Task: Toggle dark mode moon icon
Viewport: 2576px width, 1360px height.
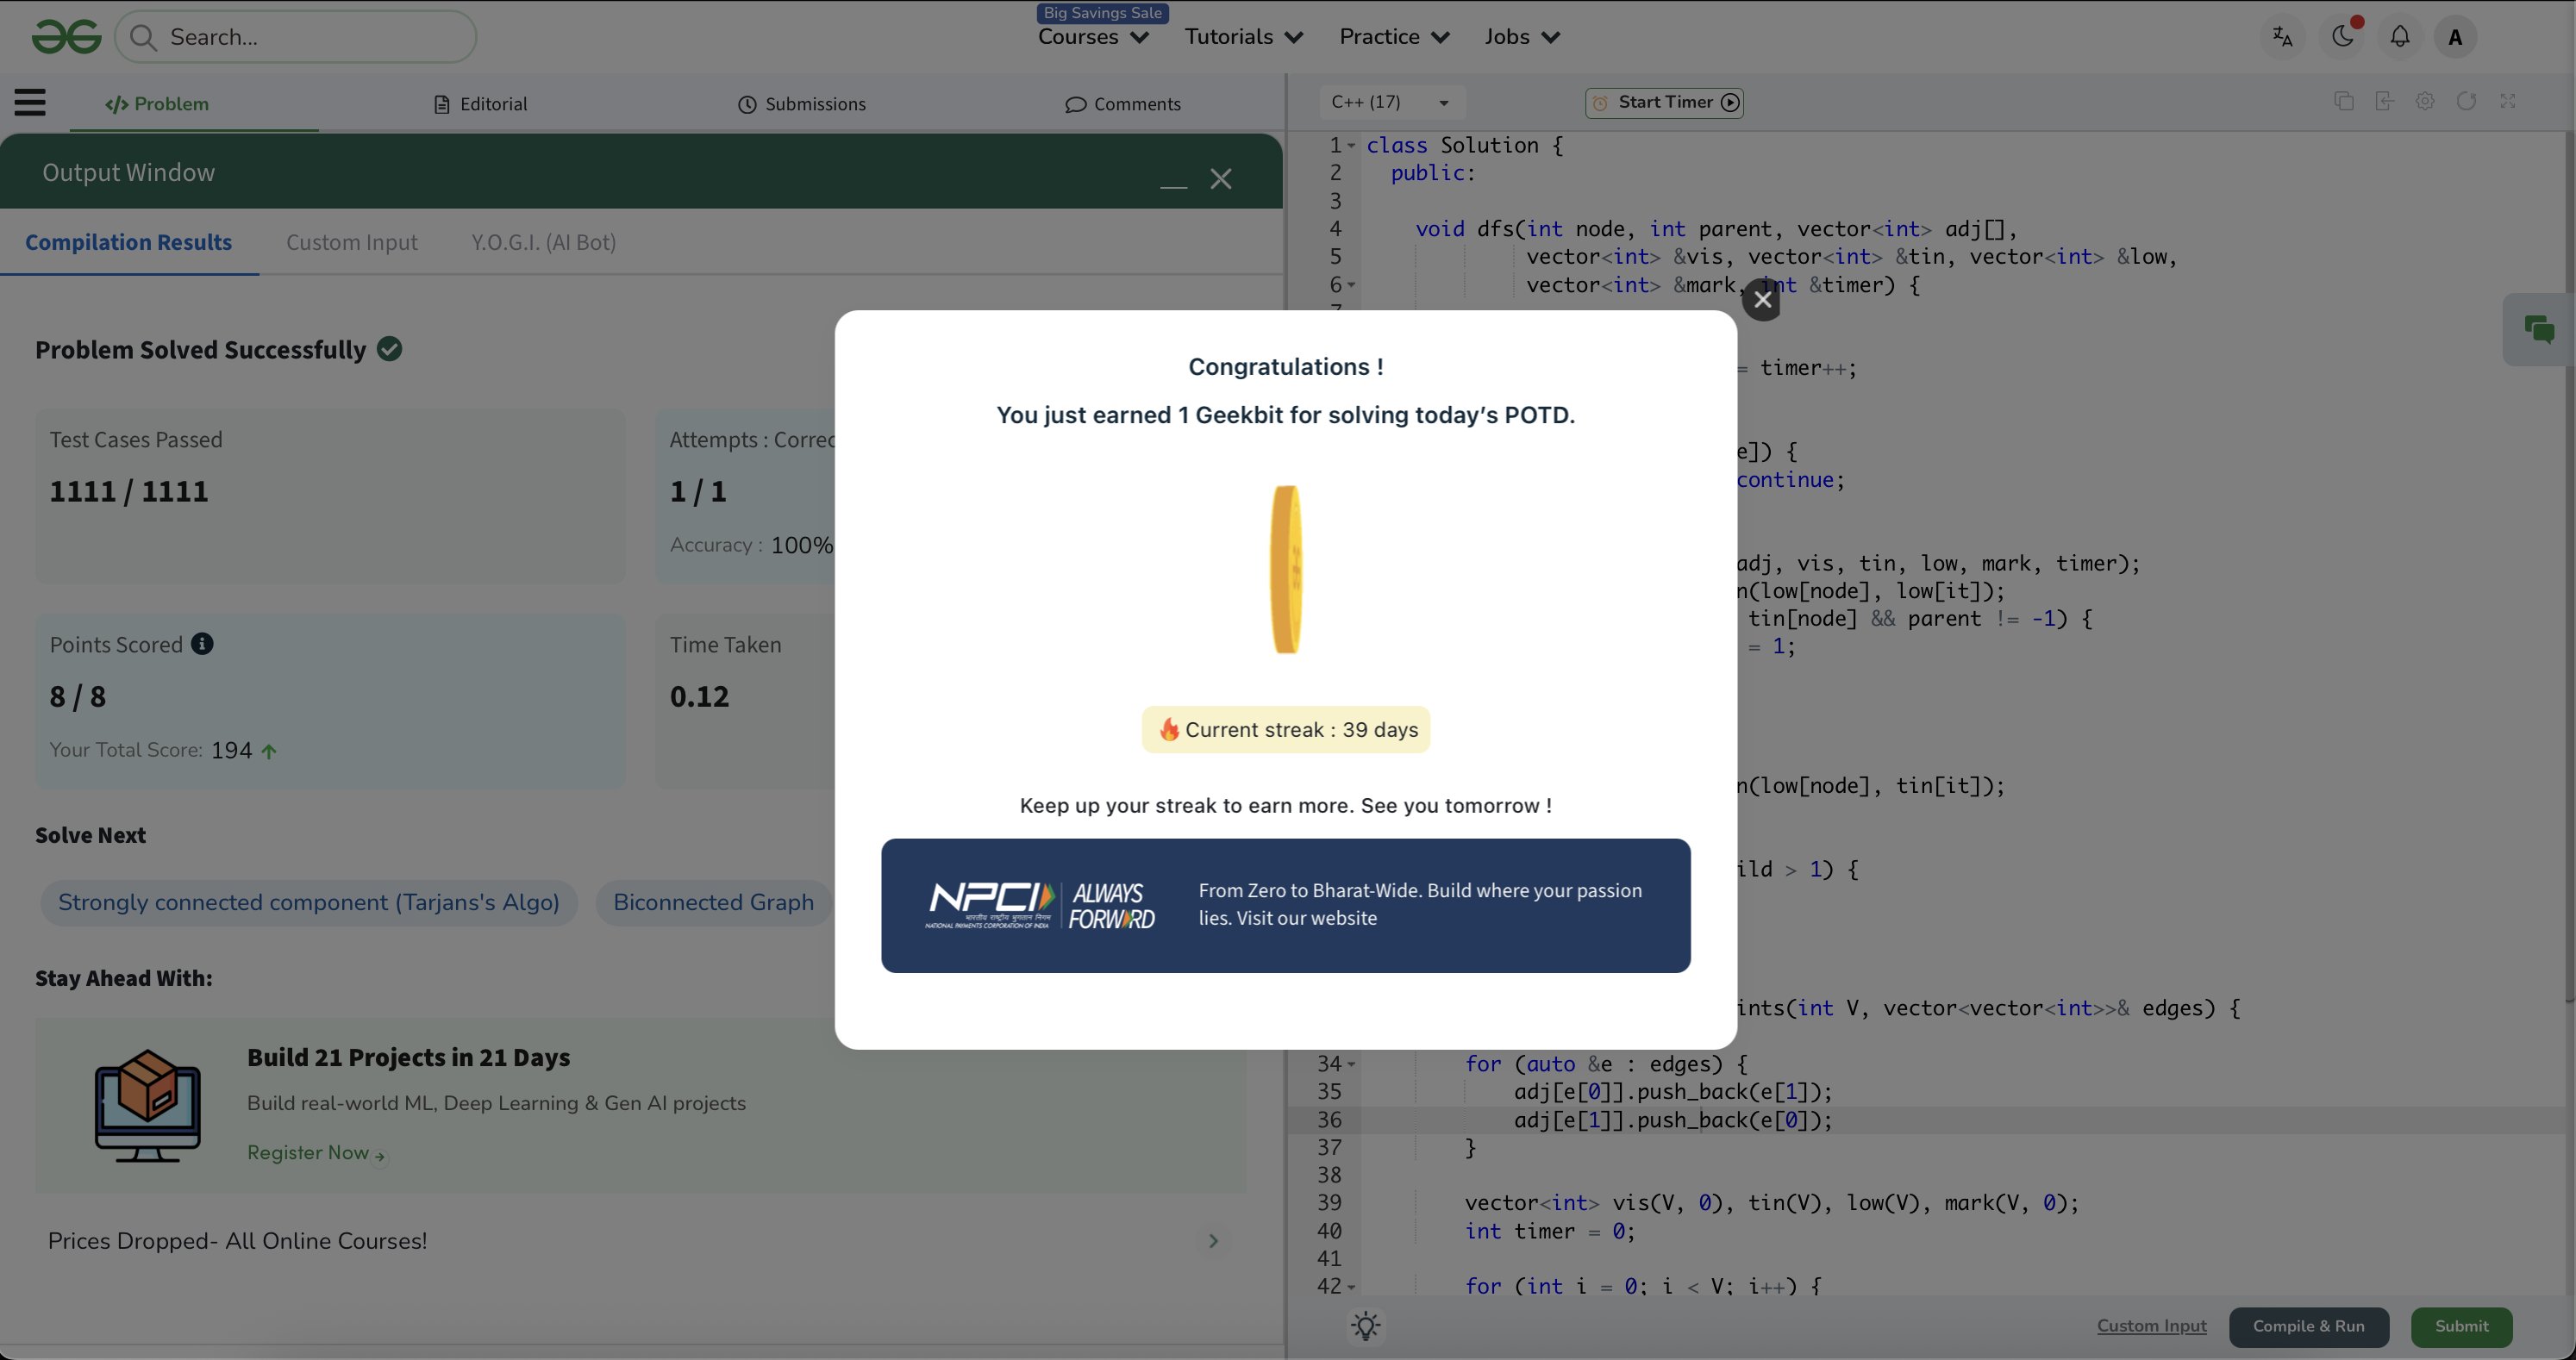Action: pyautogui.click(x=2342, y=37)
